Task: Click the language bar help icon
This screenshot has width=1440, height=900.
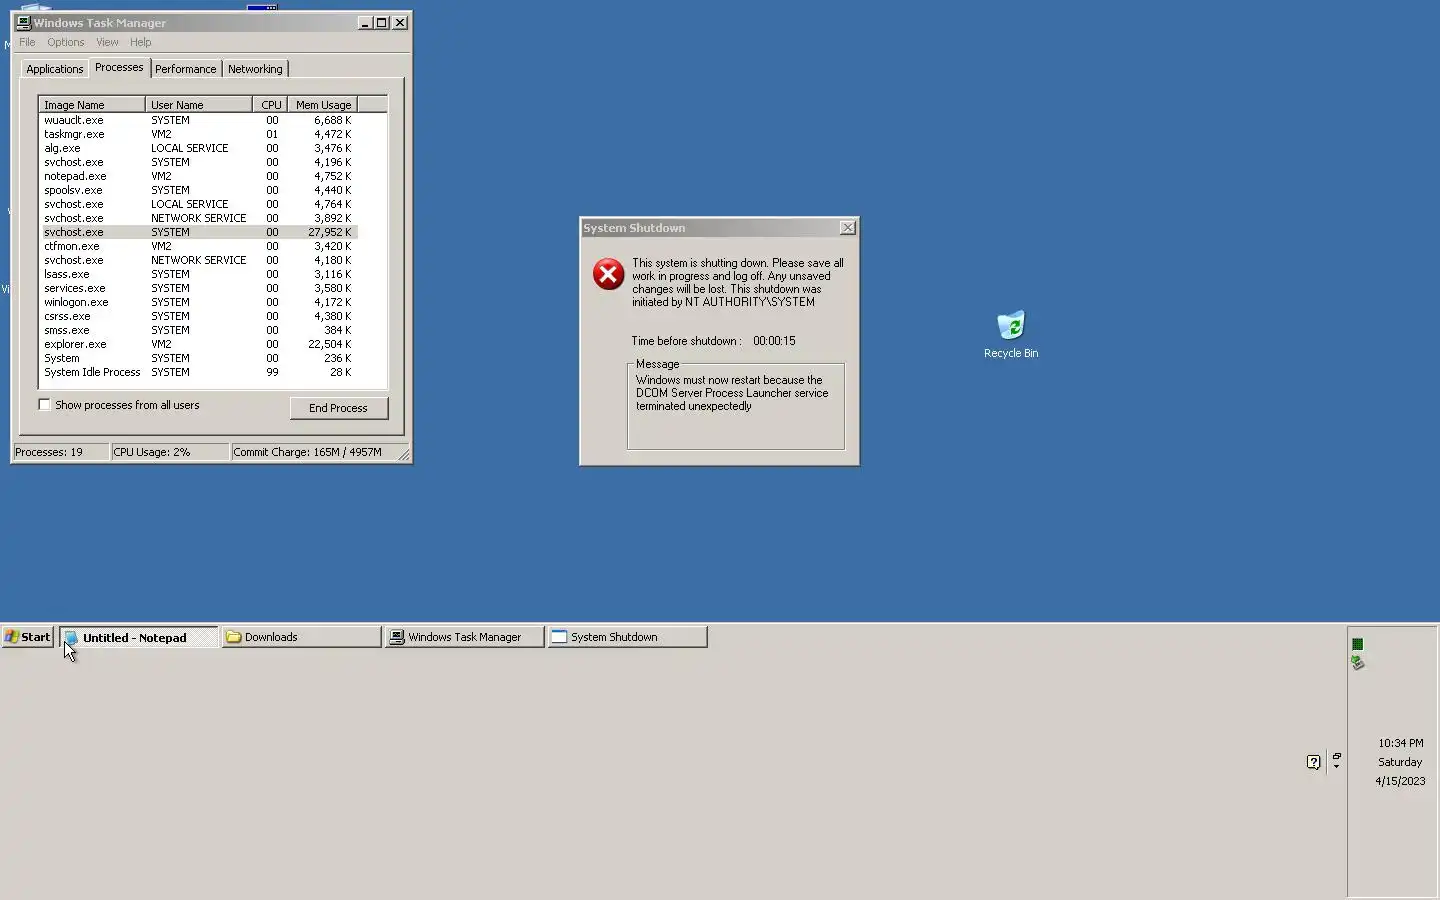Action: (x=1313, y=762)
